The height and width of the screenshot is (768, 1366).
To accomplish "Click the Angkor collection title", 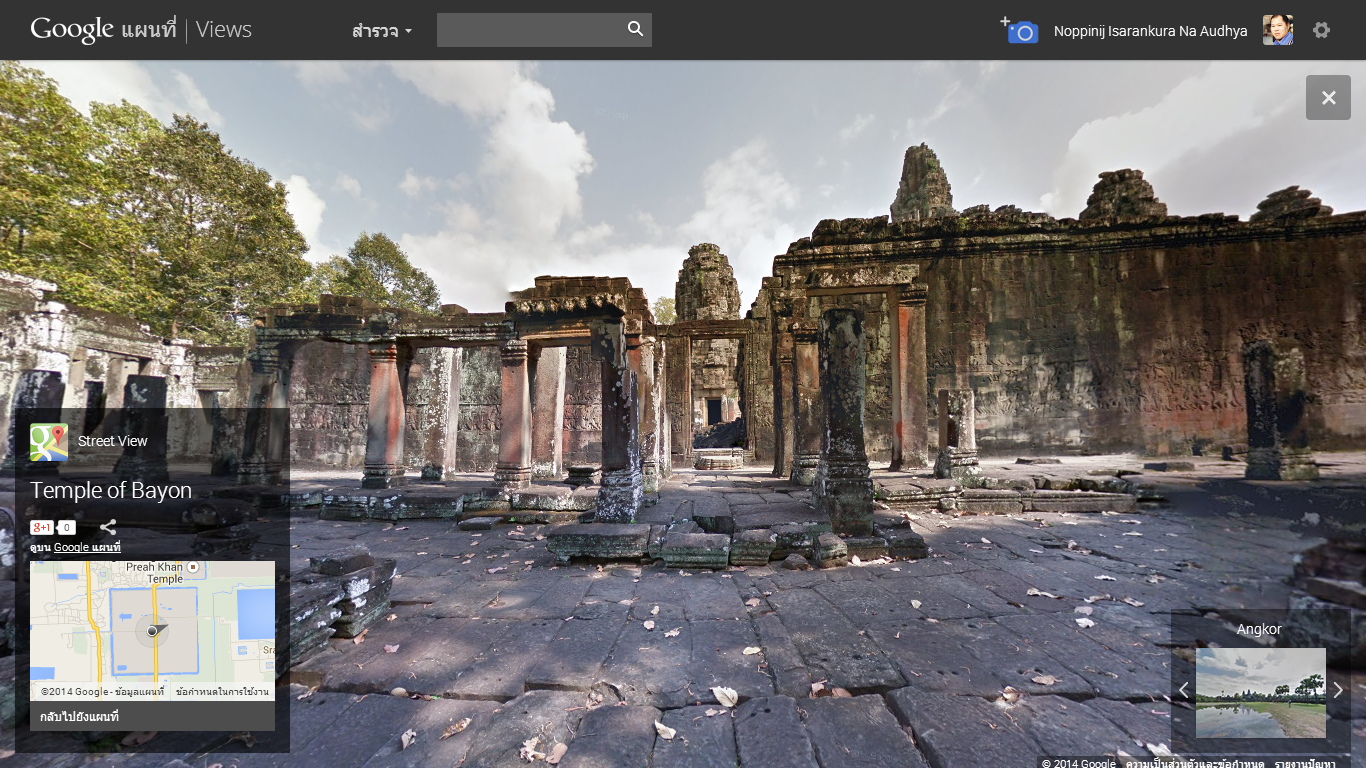I will coord(1259,629).
